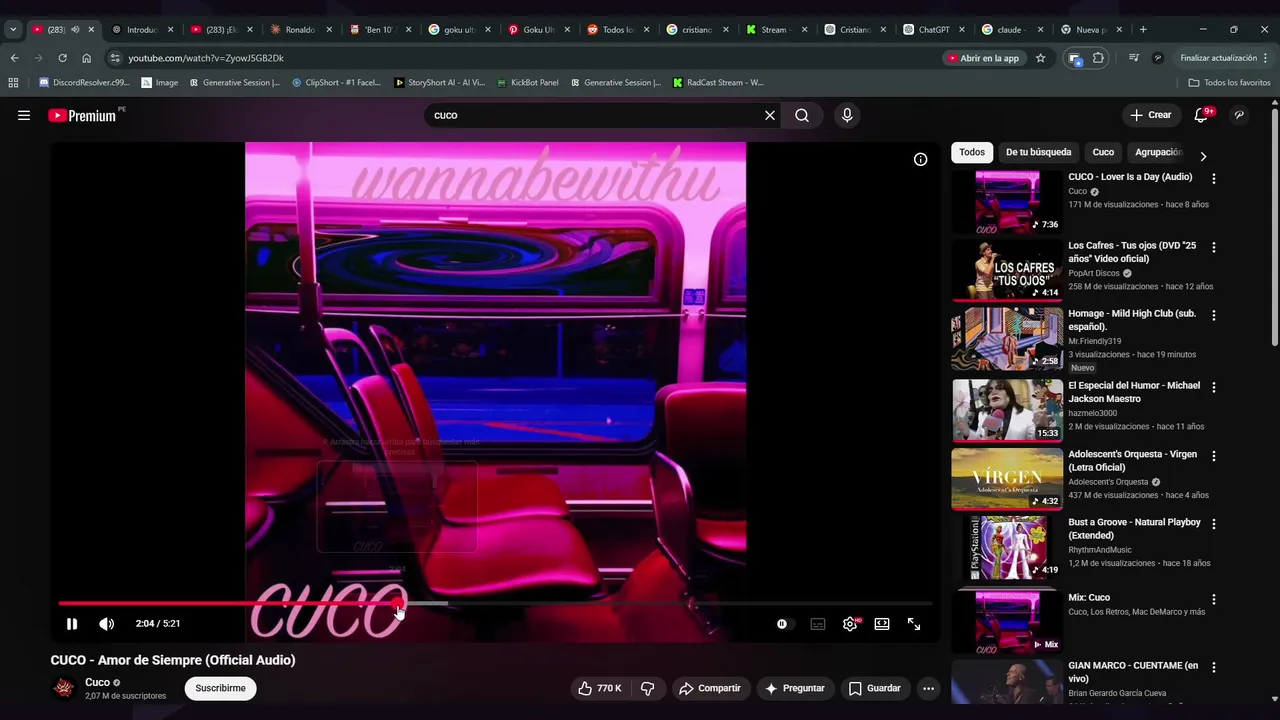The image size is (1280, 720).
Task: Open options for Adolescent's Orquesta Virgen
Action: point(1214,456)
